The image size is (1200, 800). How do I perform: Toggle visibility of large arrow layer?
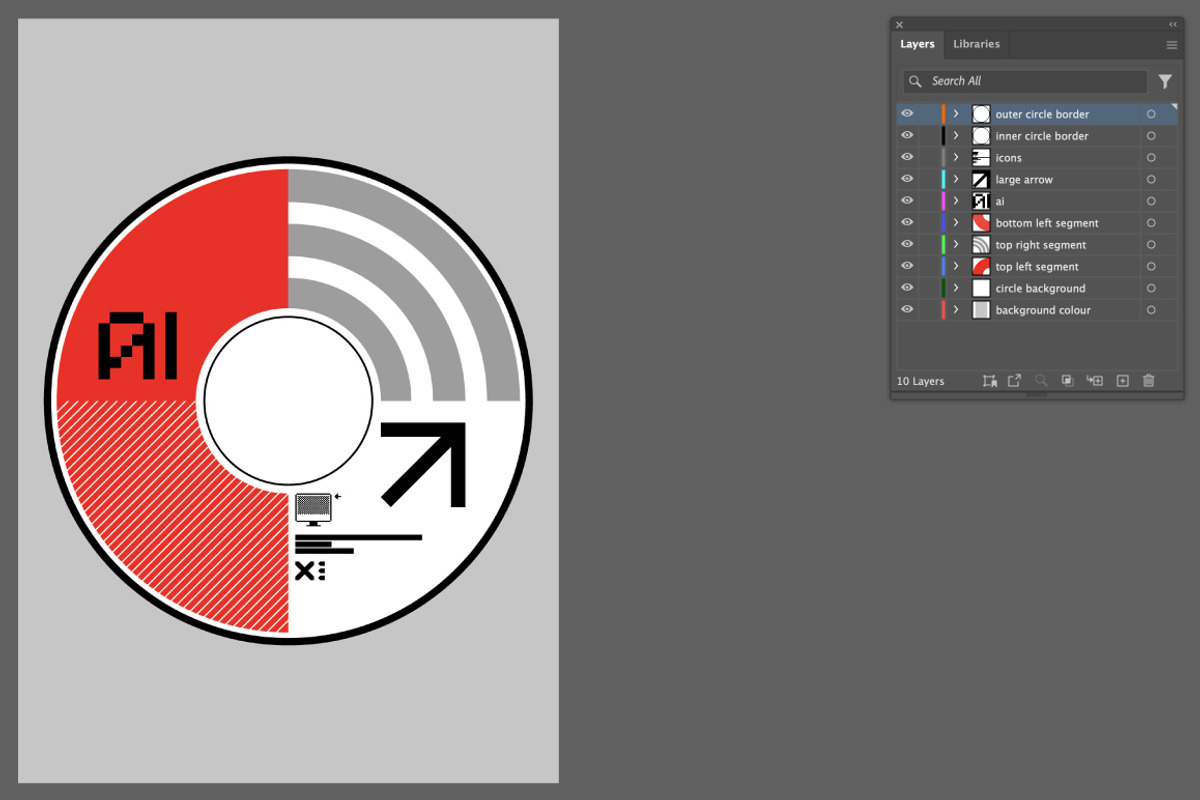[x=907, y=179]
